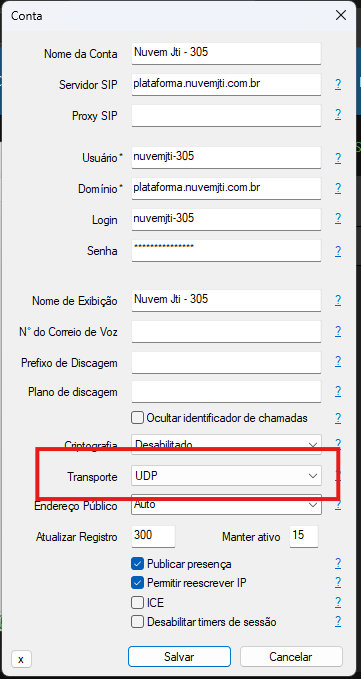
Task: Click Salvar to save the account
Action: [179, 656]
